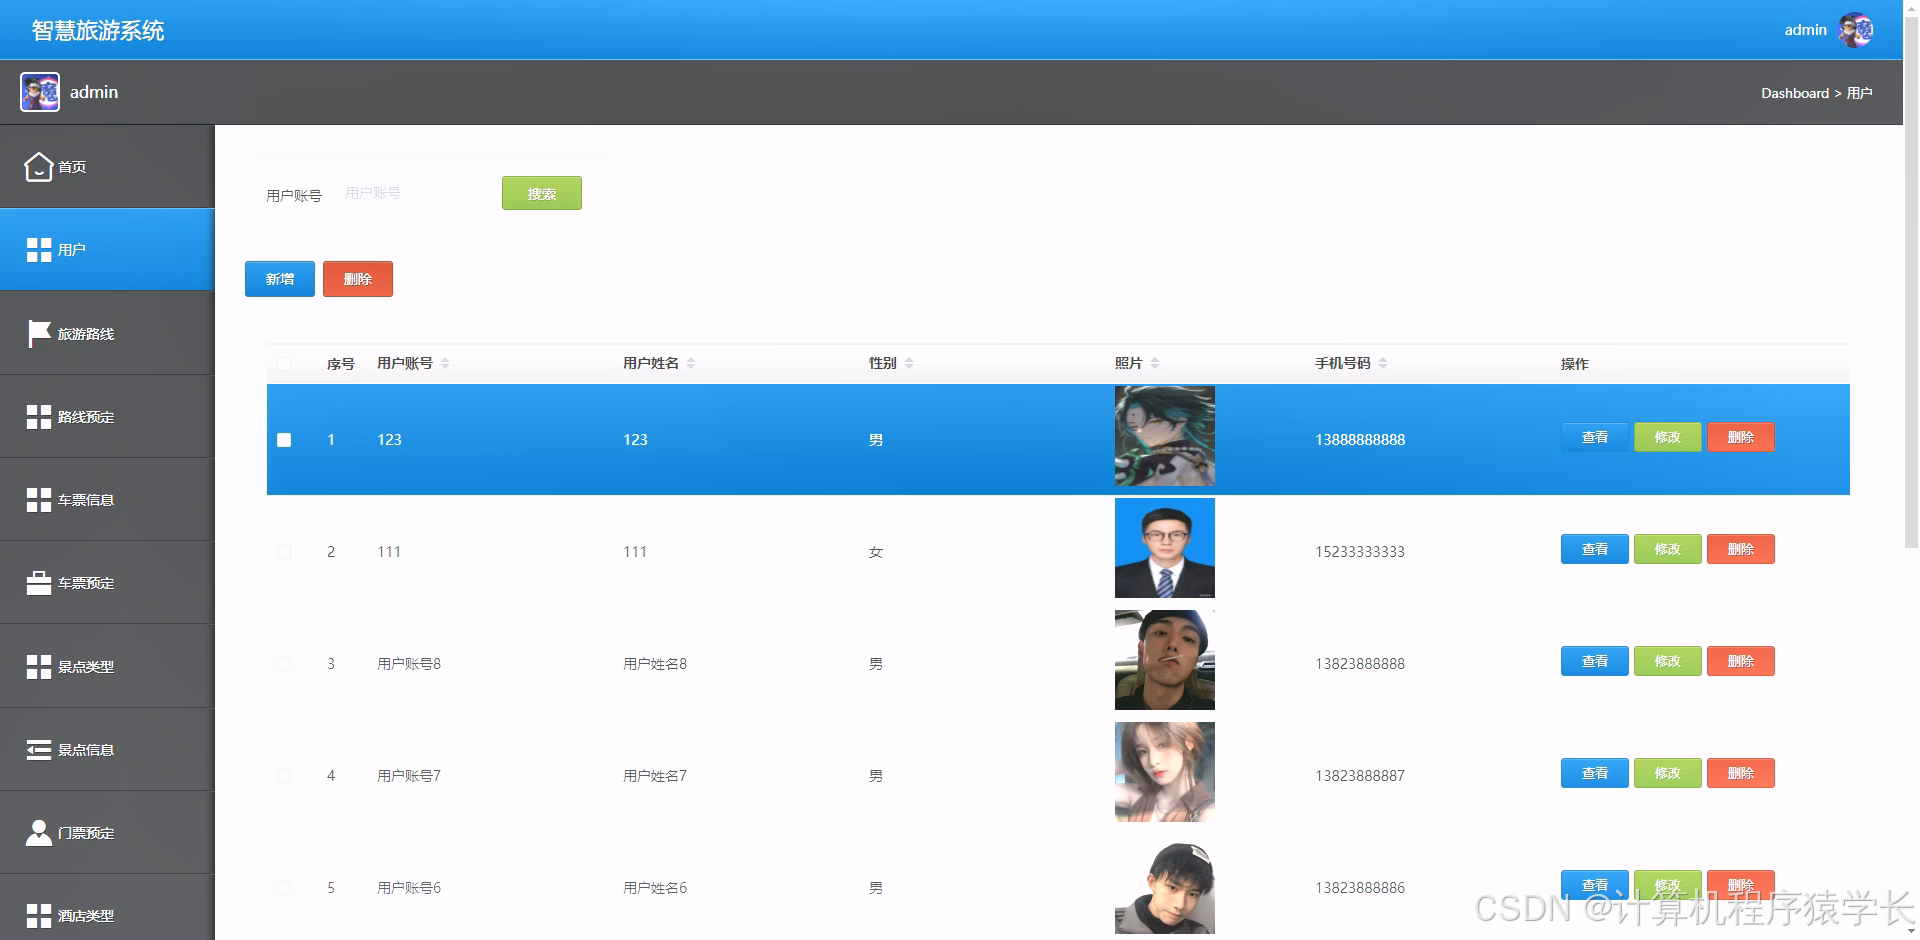Click 删除 for user 111

pos(1740,549)
